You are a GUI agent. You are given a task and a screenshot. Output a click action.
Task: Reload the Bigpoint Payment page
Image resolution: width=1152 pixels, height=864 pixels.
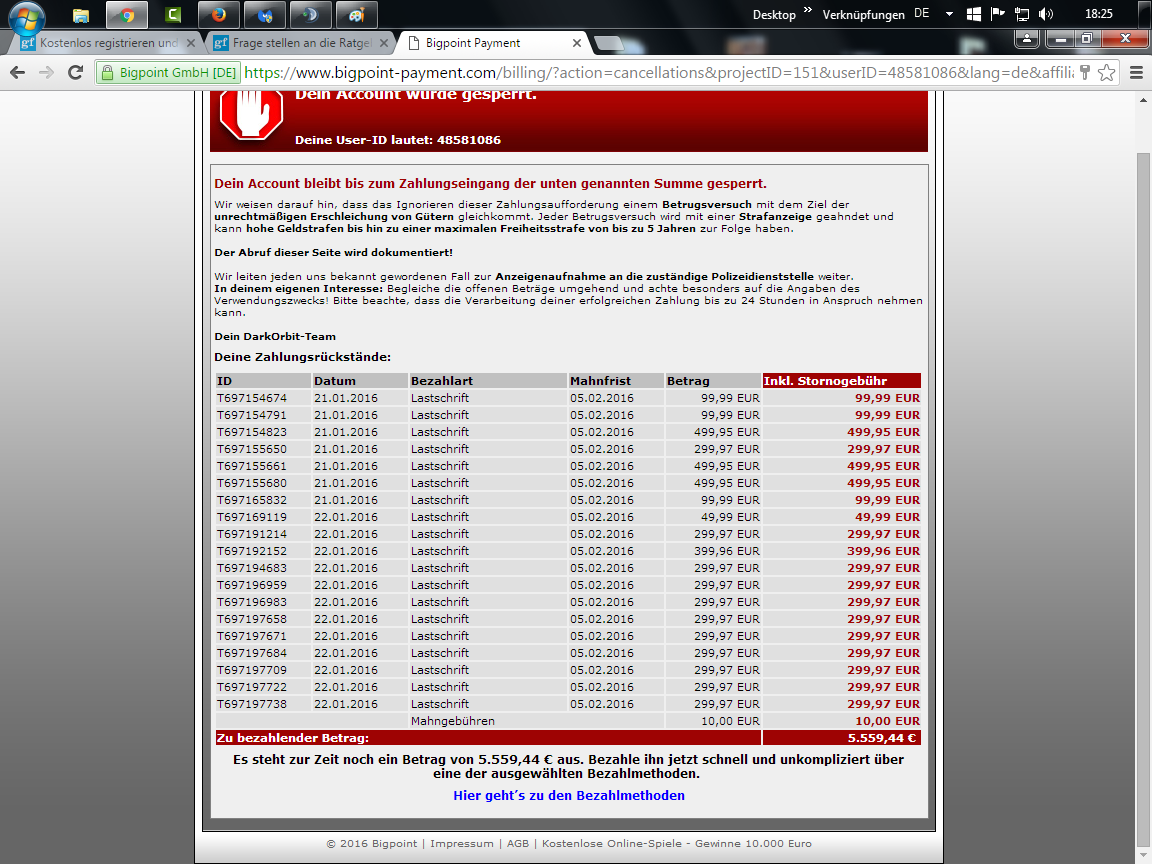[x=75, y=72]
